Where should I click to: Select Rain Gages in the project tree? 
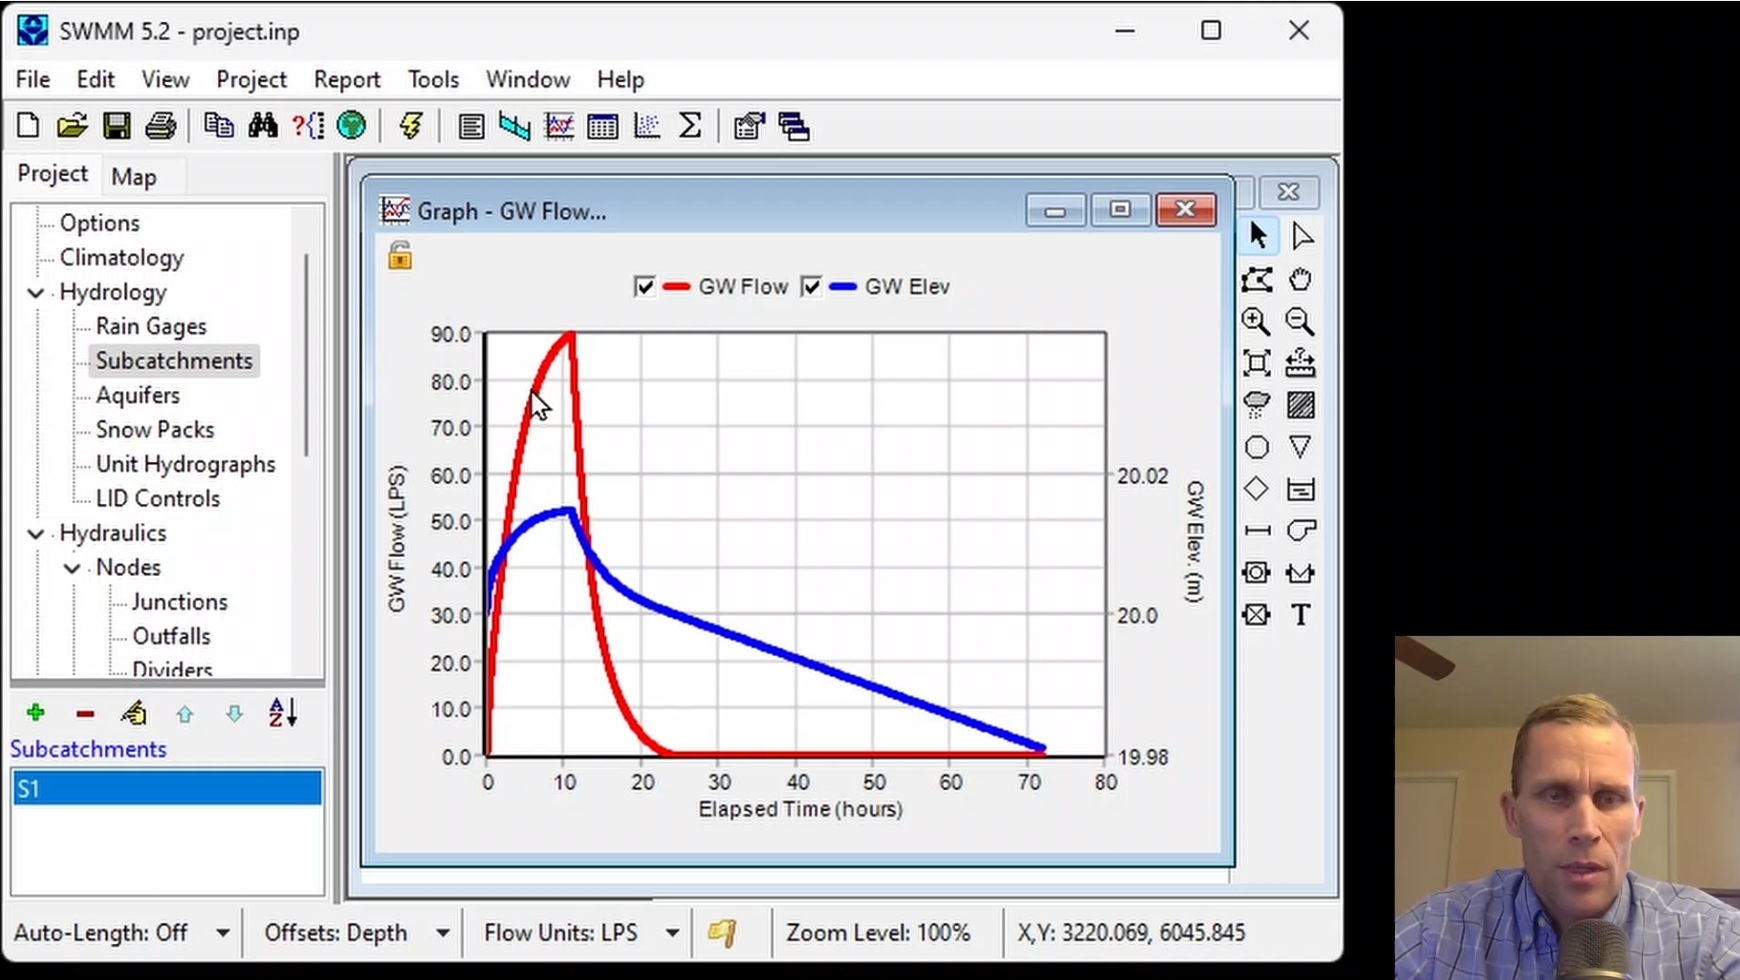(x=151, y=326)
